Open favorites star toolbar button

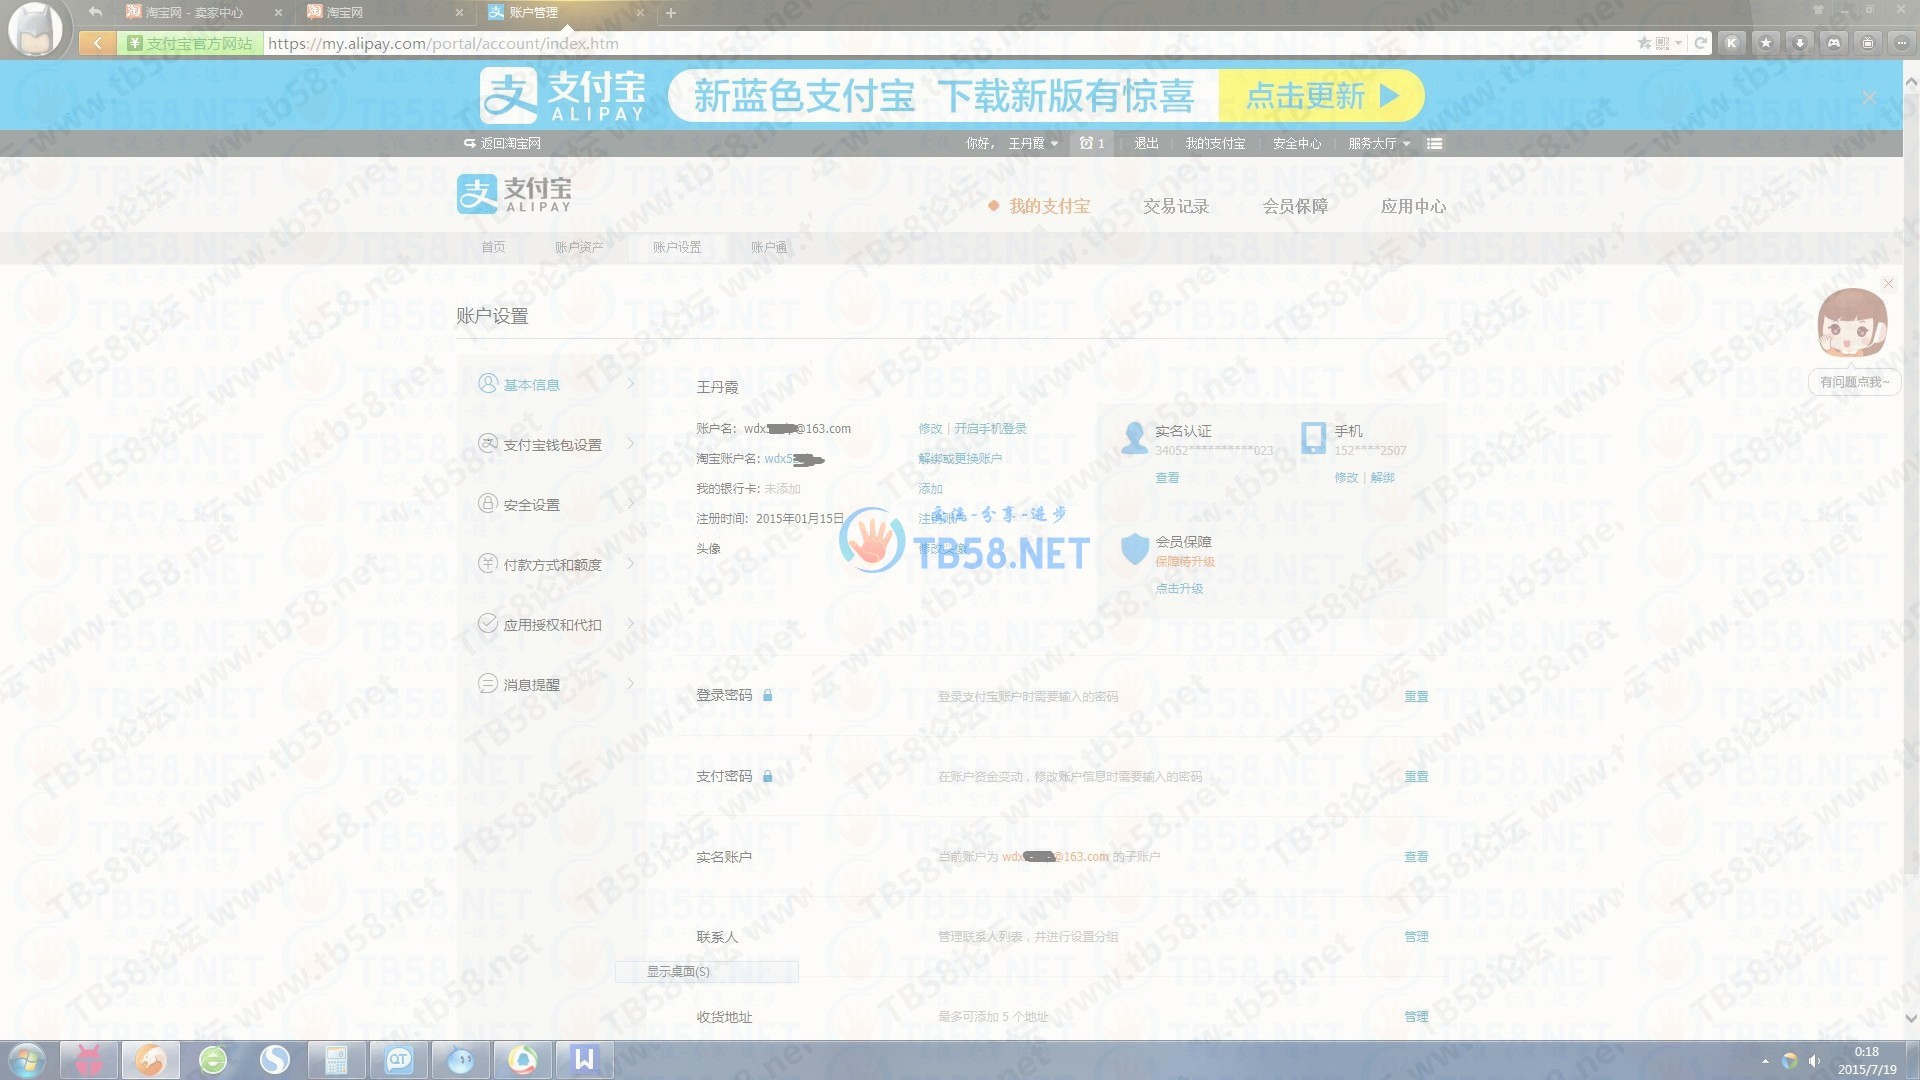(1766, 43)
